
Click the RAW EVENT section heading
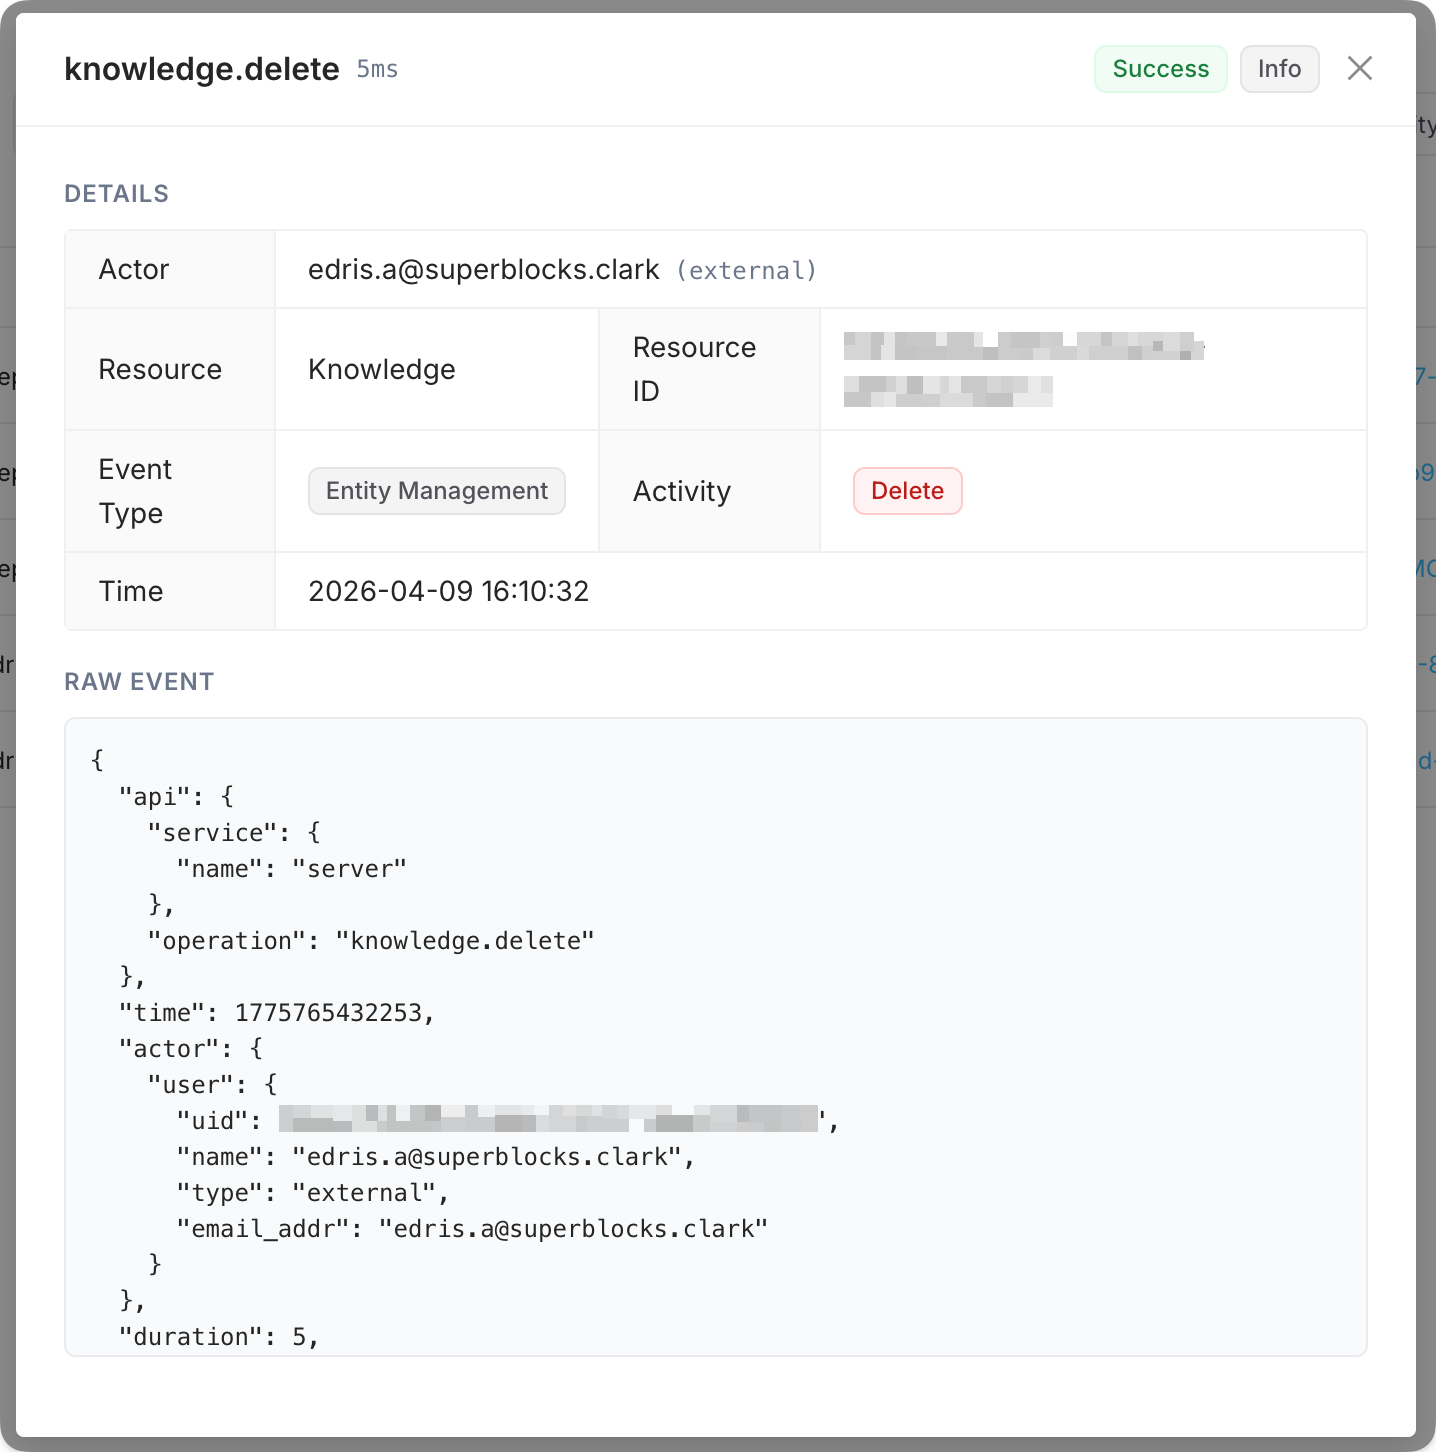coord(139,682)
